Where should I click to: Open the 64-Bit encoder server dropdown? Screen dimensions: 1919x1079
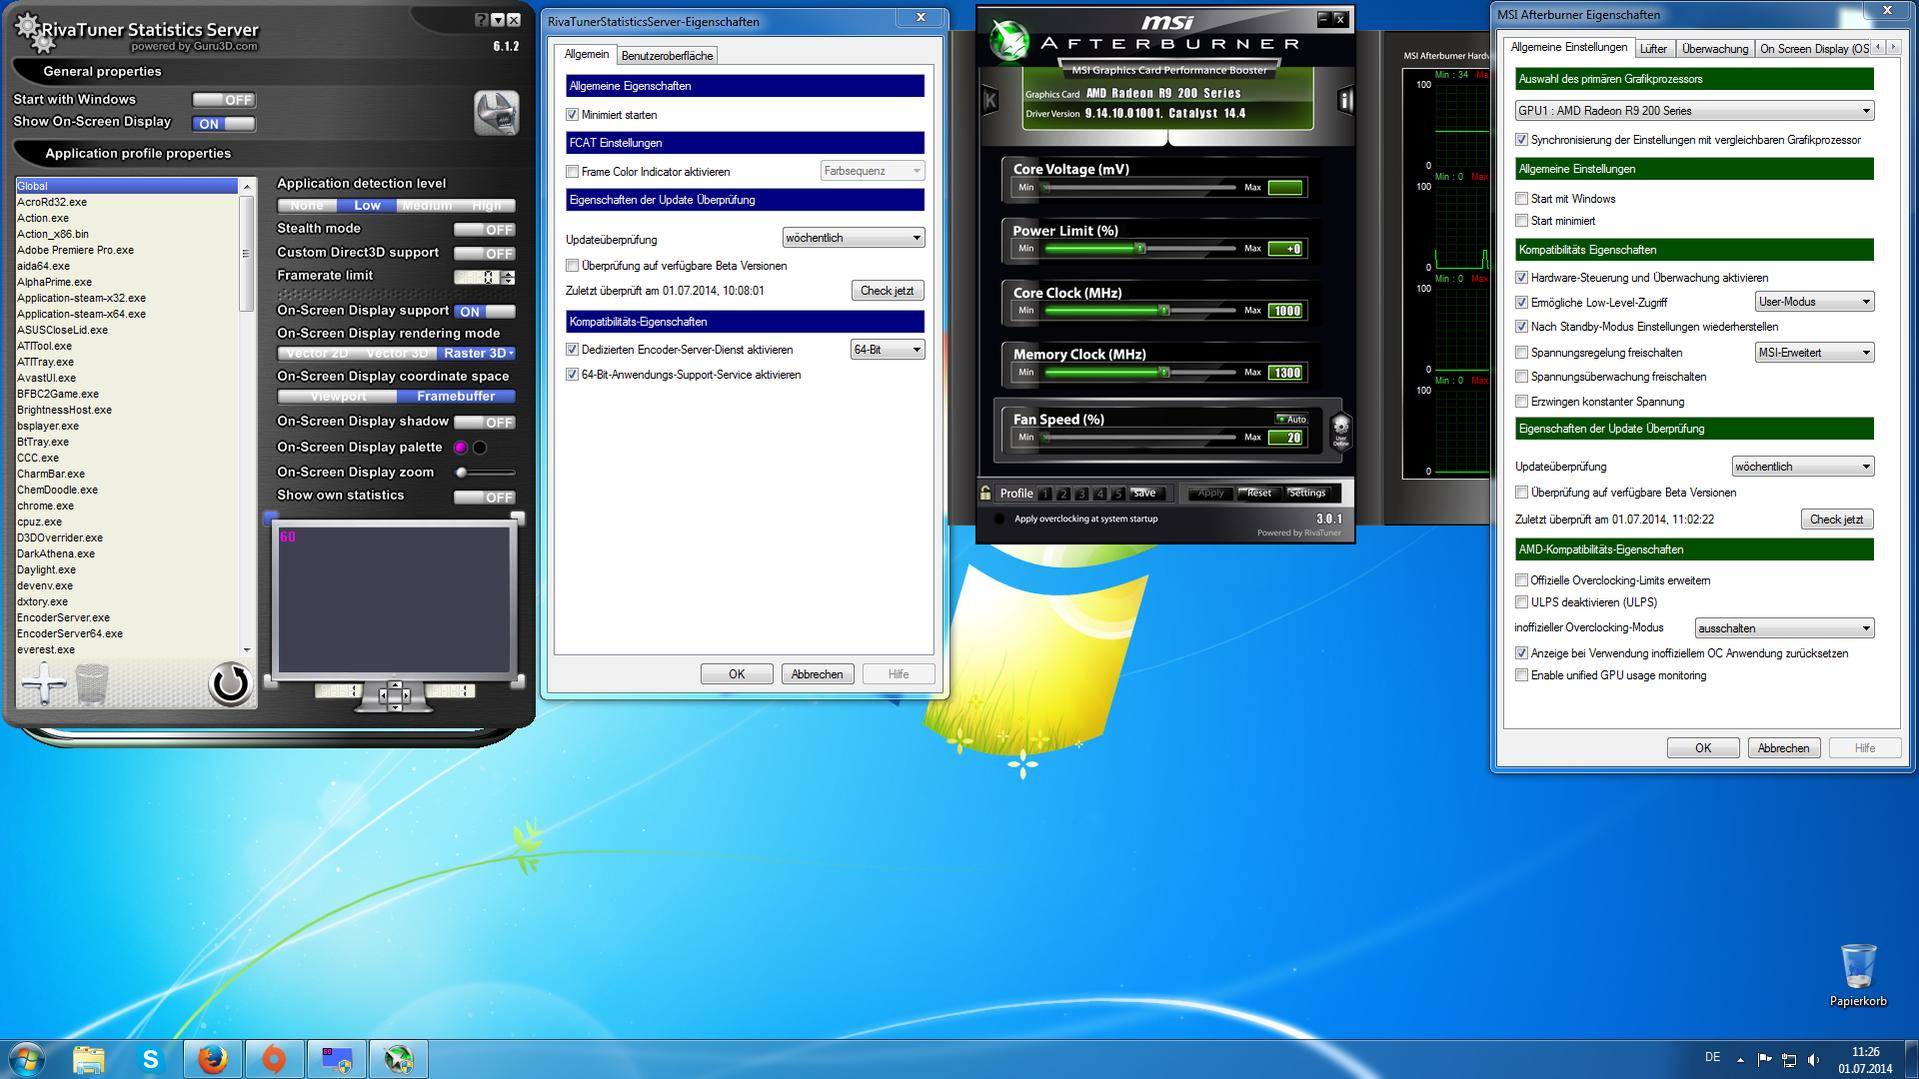coord(887,350)
